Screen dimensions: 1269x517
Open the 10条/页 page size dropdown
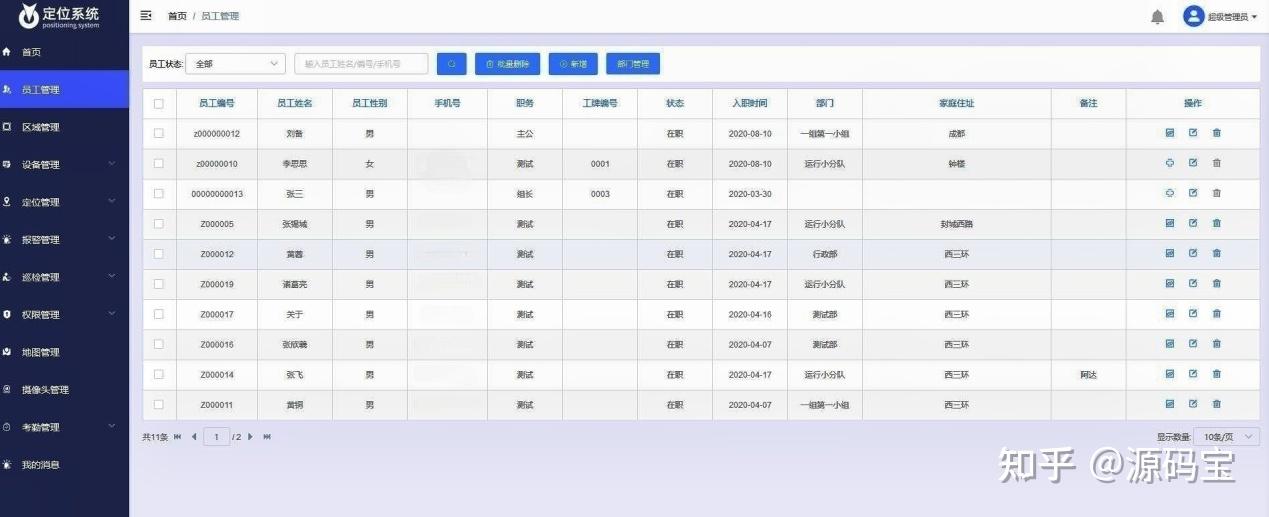(x=1228, y=437)
